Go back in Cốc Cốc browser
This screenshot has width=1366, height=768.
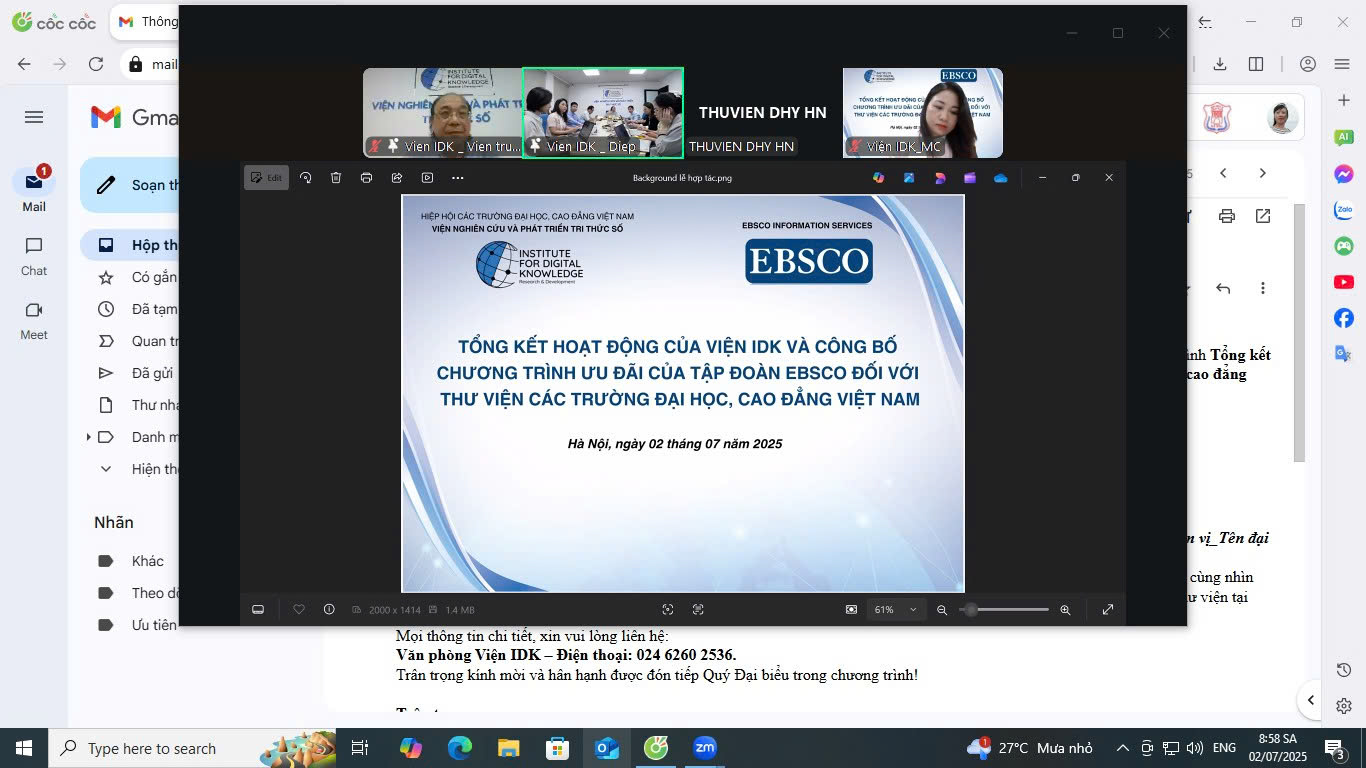click(24, 64)
